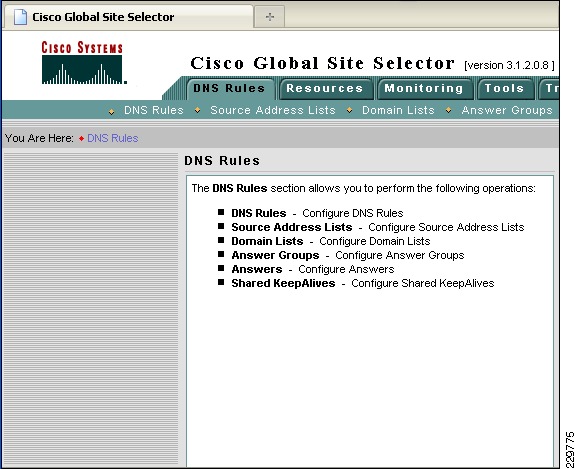Click the red diamond in the breadcrumb

coord(81,139)
